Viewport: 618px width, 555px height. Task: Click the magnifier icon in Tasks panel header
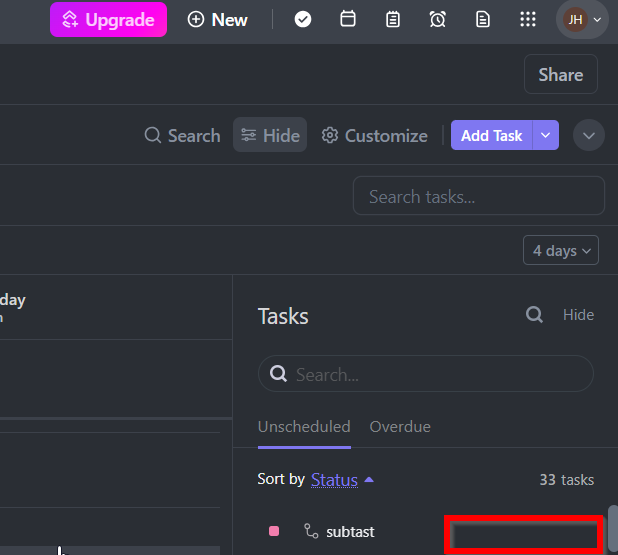click(534, 315)
